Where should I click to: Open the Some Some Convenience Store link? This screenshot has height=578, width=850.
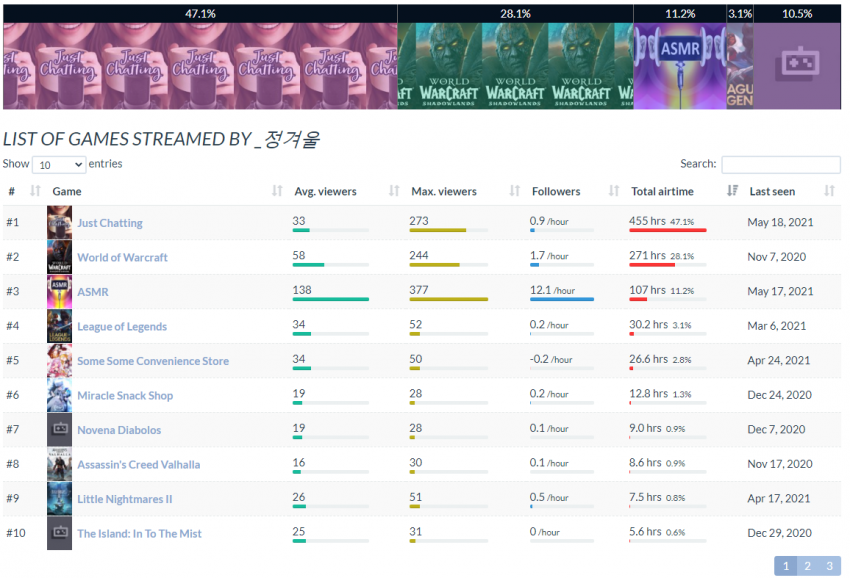click(153, 361)
